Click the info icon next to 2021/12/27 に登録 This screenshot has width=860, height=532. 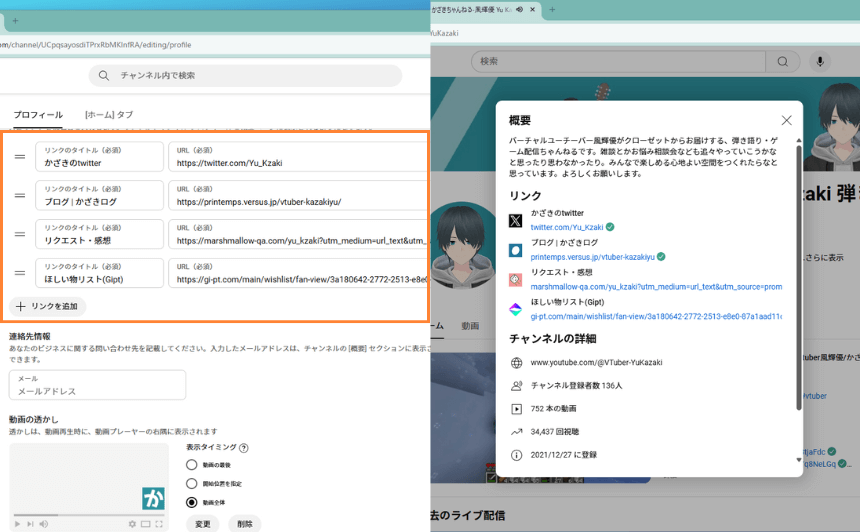point(516,455)
